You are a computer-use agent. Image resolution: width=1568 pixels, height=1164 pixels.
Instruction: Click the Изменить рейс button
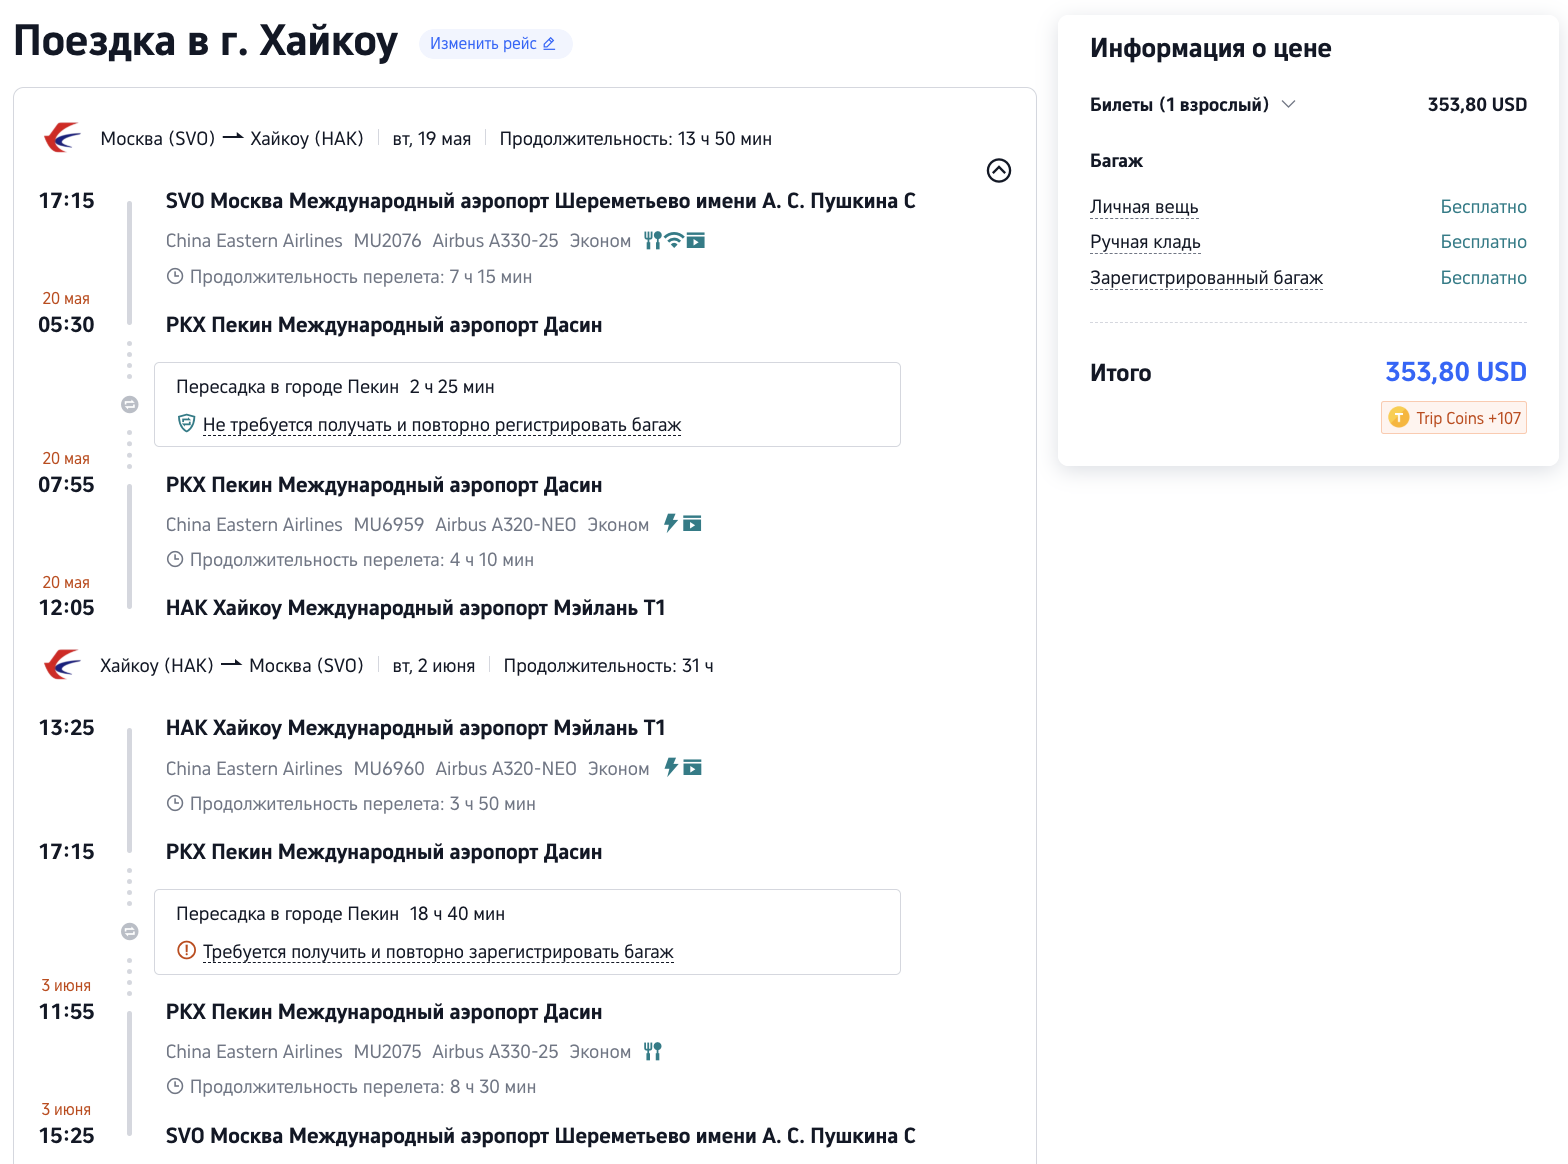click(x=494, y=44)
